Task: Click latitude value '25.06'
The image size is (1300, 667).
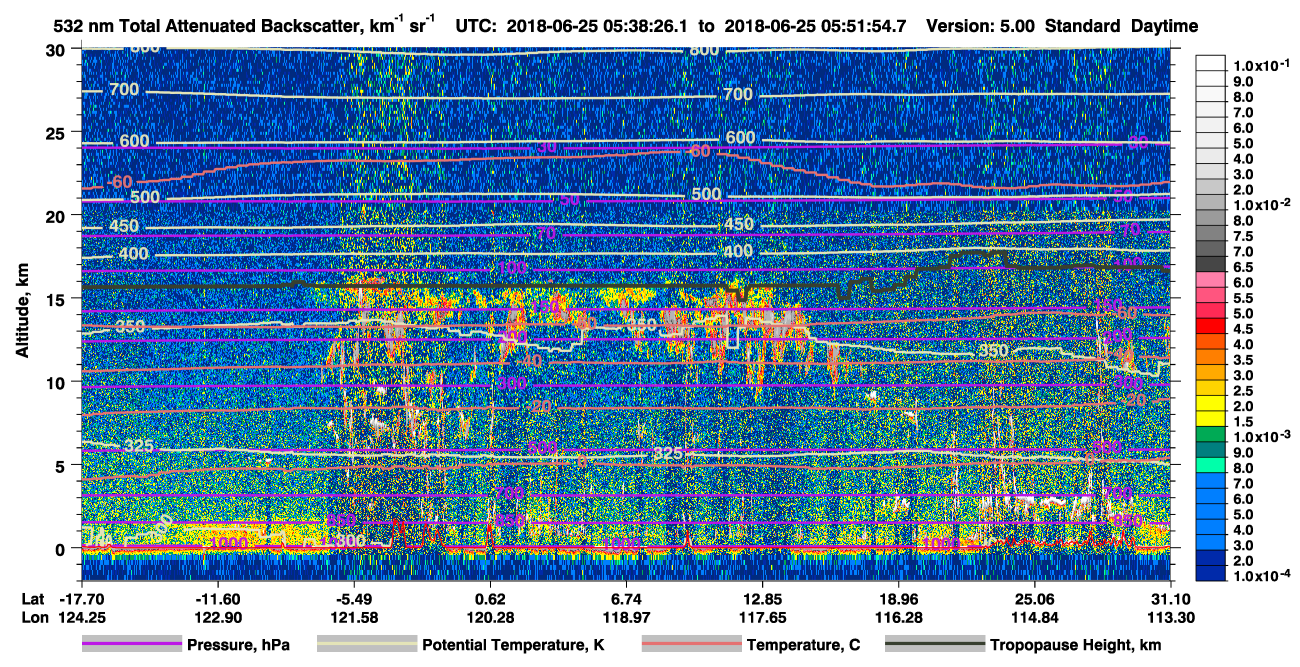Action: tap(1035, 597)
